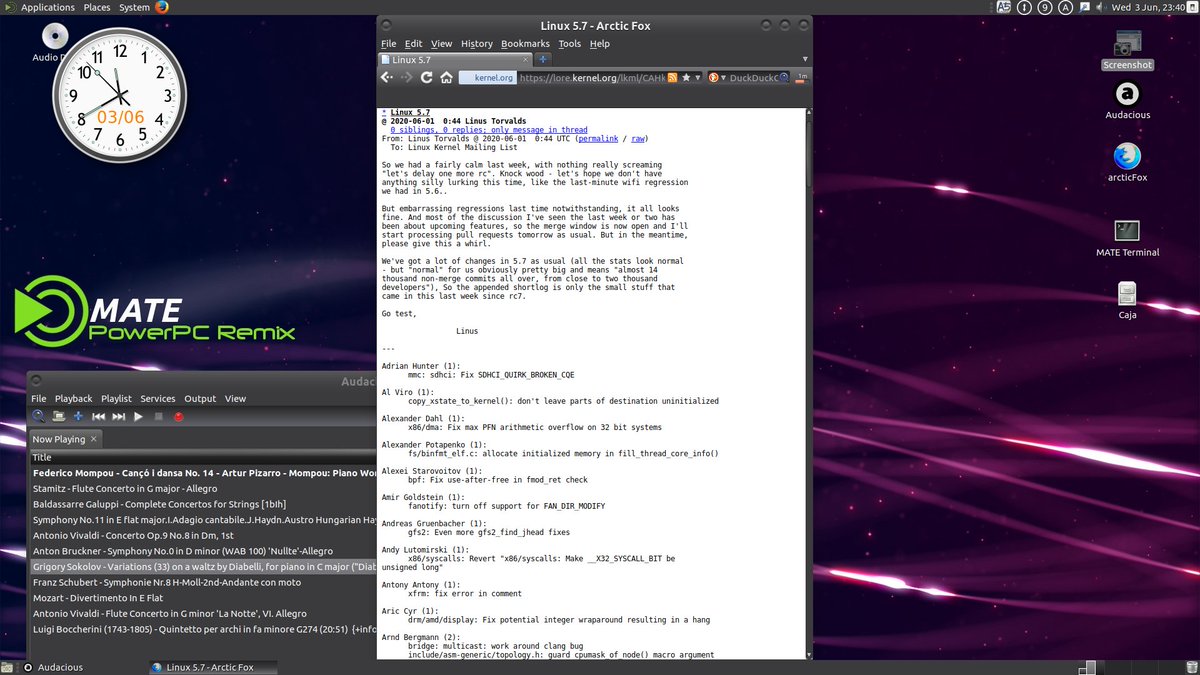This screenshot has width=1200, height=675.
Task: Click the lore.kernel.org URL address field
Action: point(590,77)
